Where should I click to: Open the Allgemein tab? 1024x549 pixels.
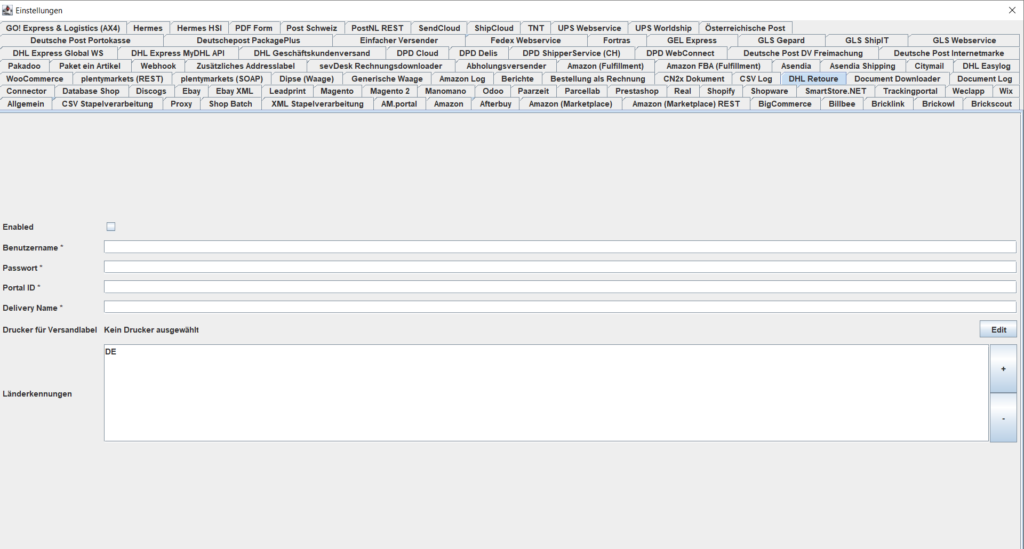point(26,104)
